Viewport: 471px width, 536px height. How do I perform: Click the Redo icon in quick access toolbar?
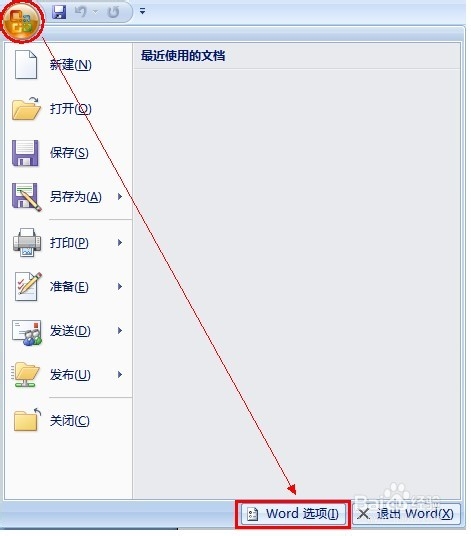click(x=113, y=12)
